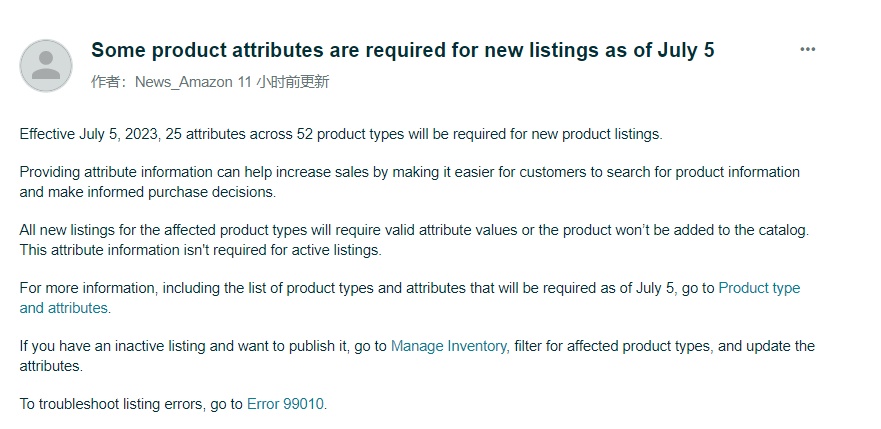Click 'If you have an inactive listing' text

(x=112, y=346)
